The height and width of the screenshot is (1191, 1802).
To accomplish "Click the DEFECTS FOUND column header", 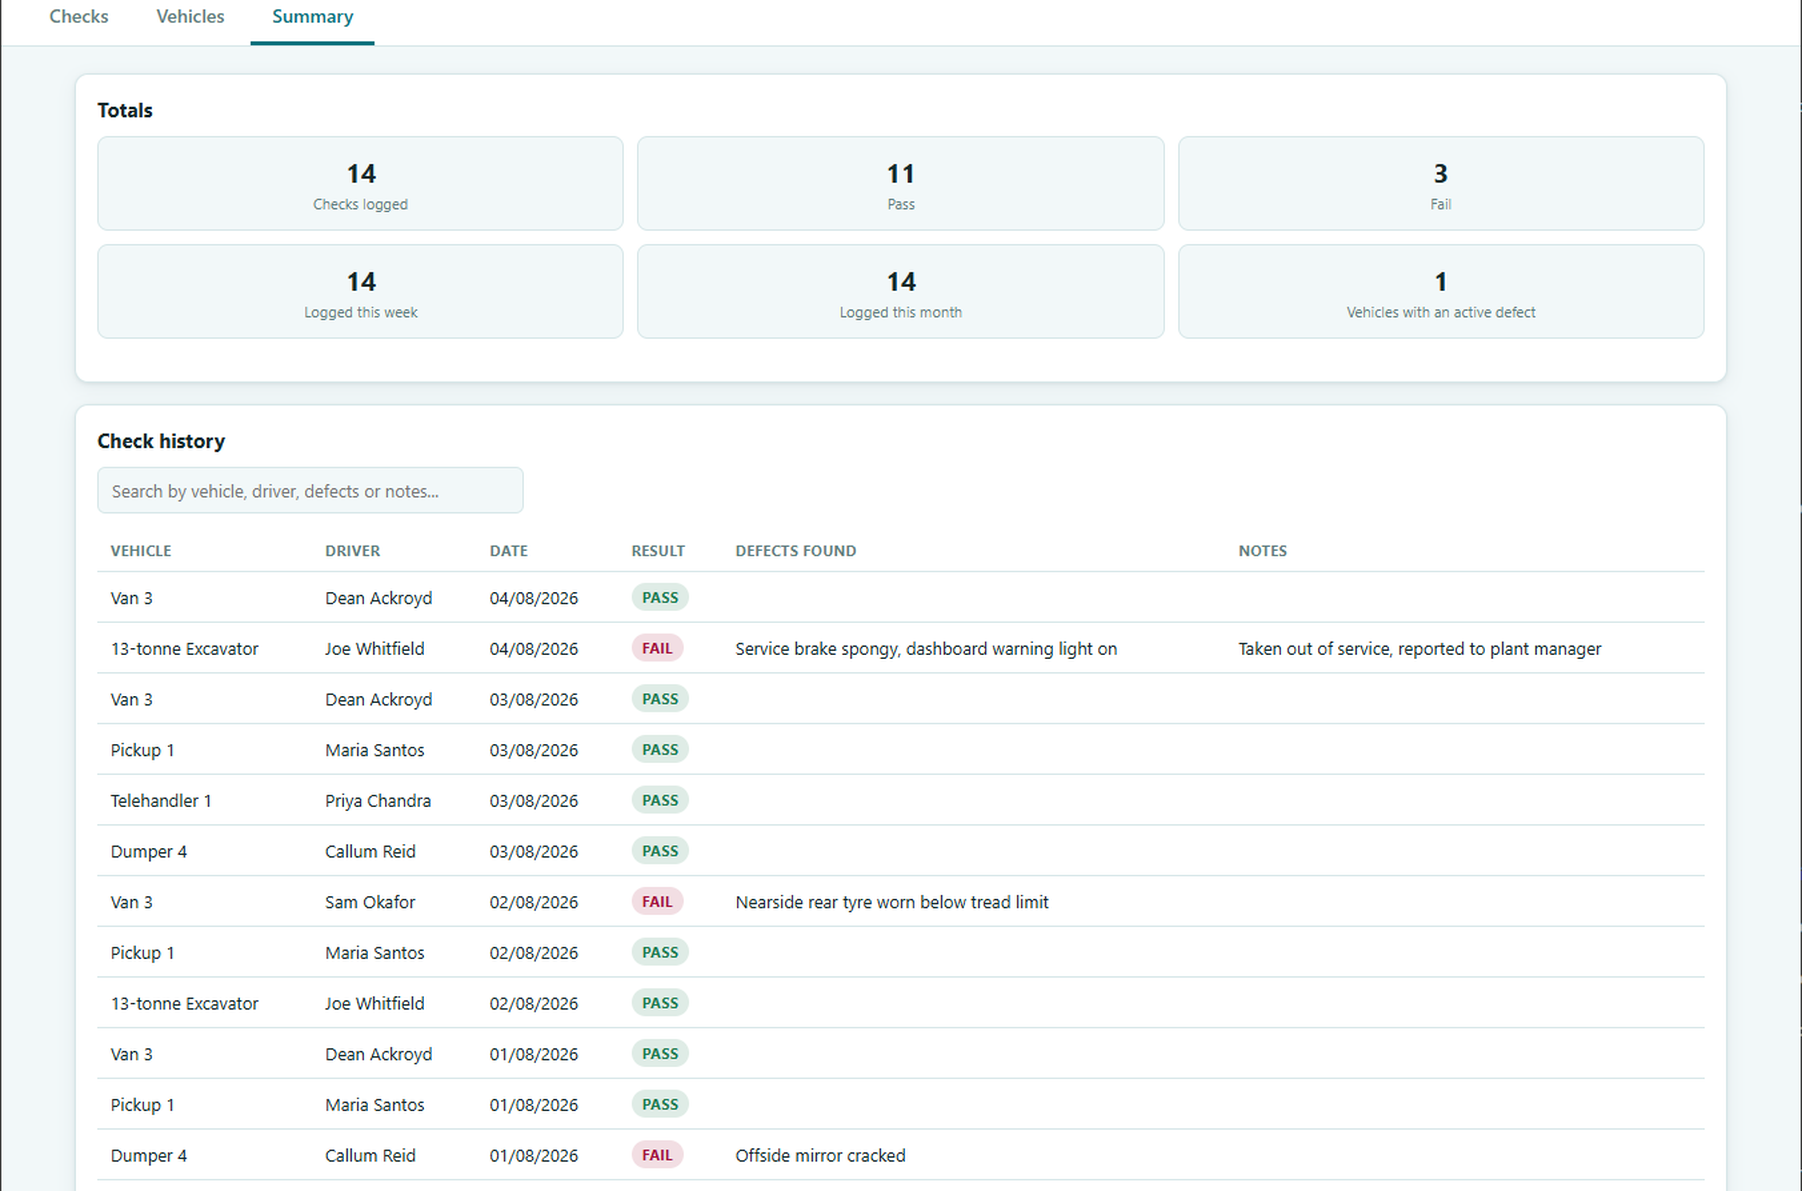I will 795,551.
